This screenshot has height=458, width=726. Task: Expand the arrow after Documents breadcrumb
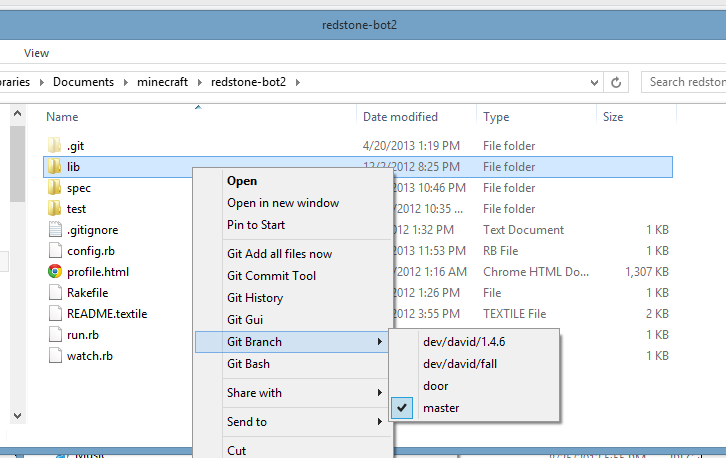click(x=125, y=82)
